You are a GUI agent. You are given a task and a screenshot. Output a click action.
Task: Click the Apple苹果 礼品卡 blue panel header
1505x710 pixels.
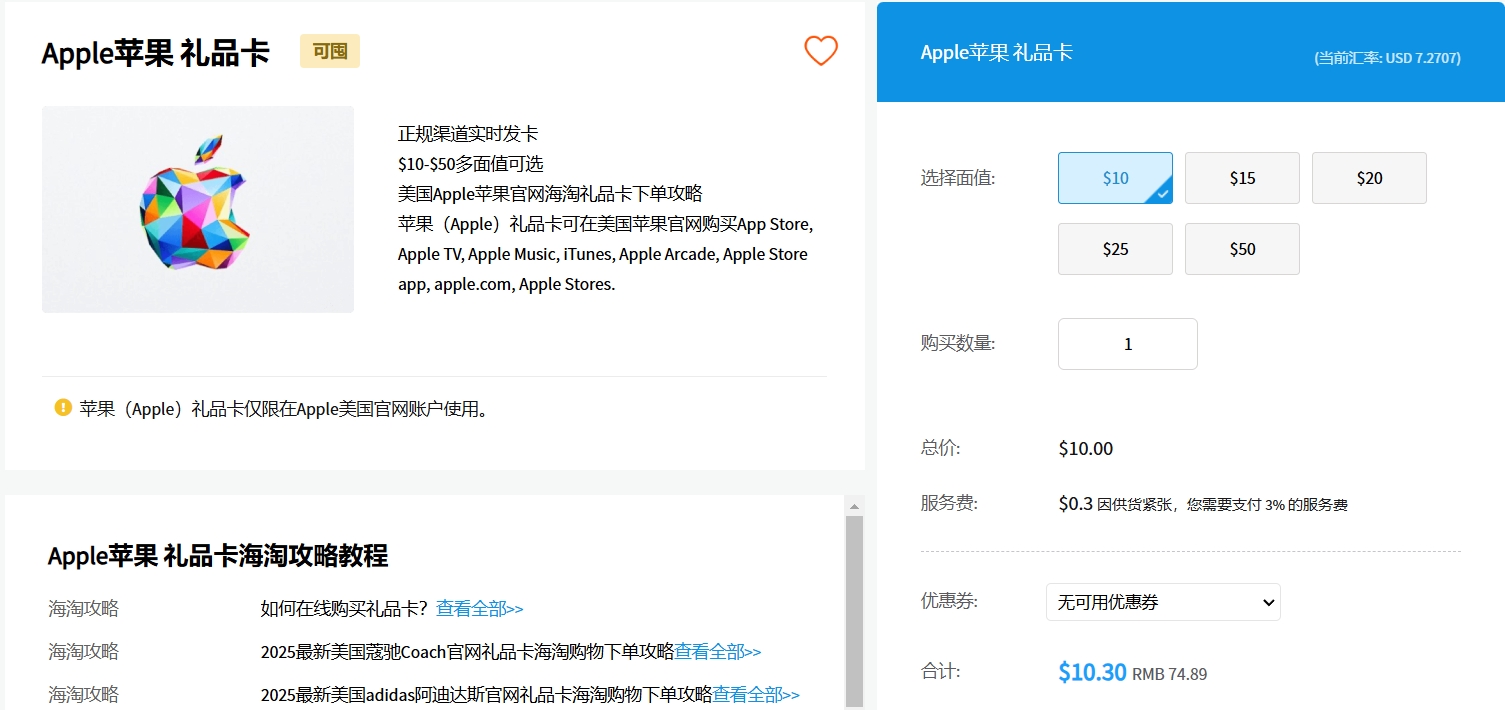coord(997,52)
